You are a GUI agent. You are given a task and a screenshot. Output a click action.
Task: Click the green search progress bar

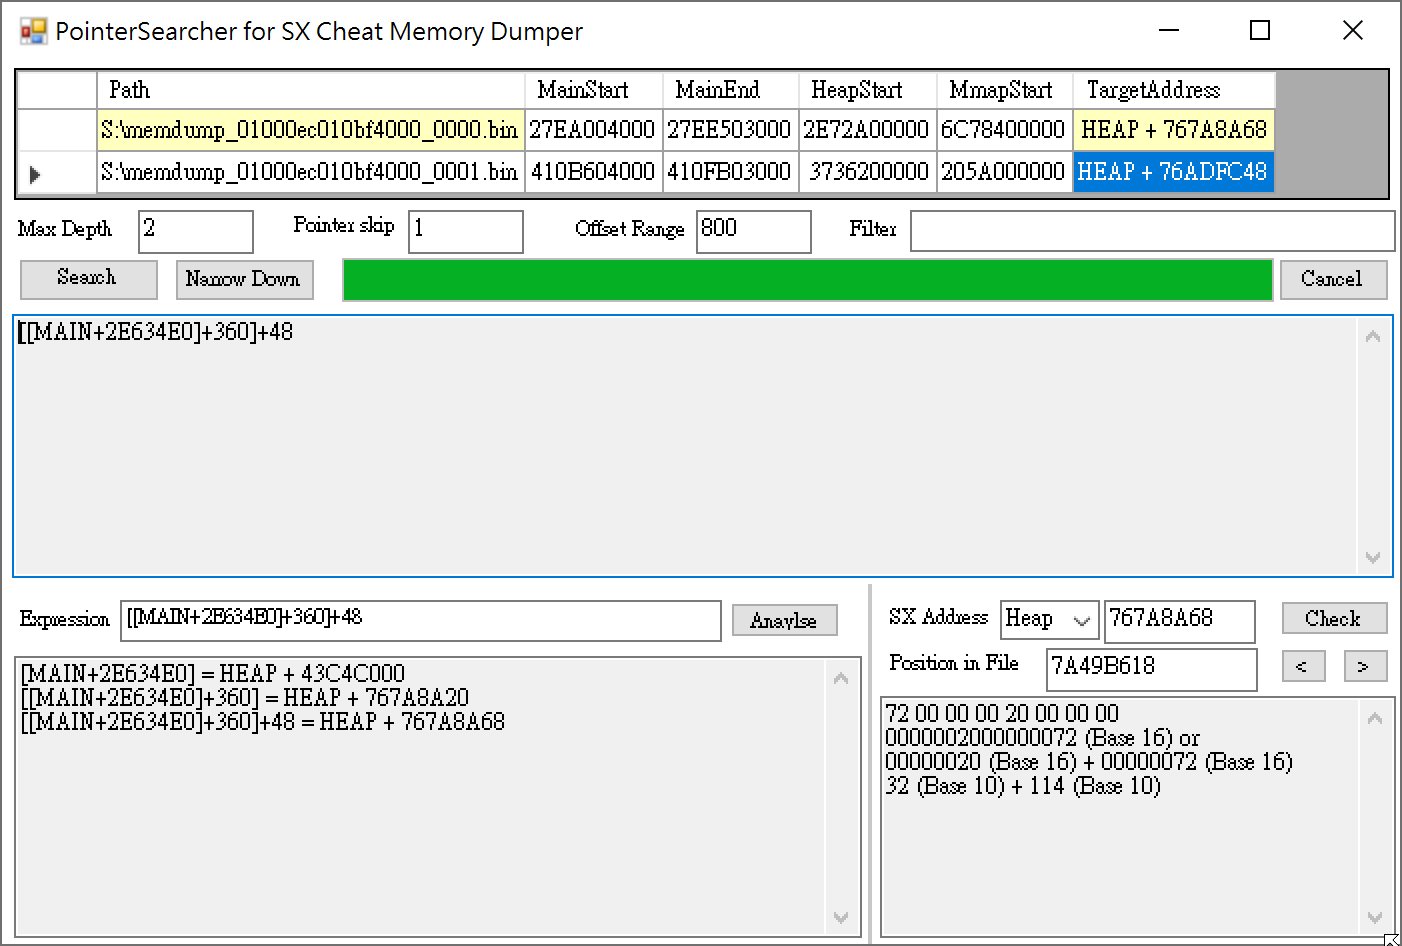point(807,280)
